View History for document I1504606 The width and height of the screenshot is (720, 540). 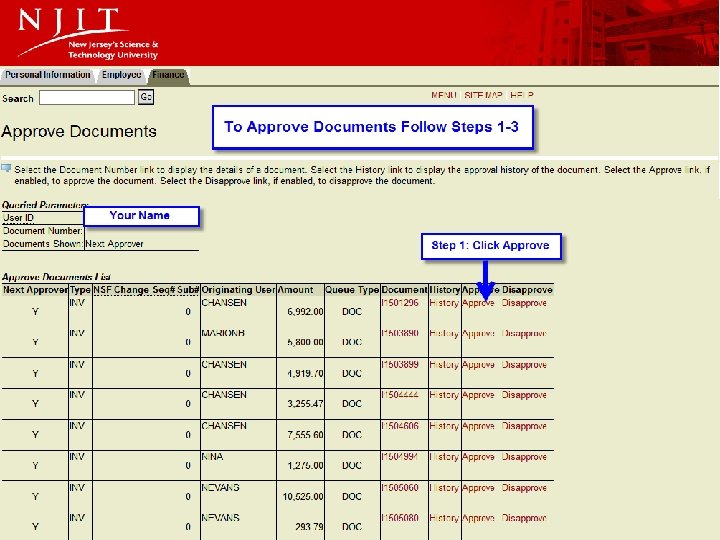pyautogui.click(x=444, y=426)
